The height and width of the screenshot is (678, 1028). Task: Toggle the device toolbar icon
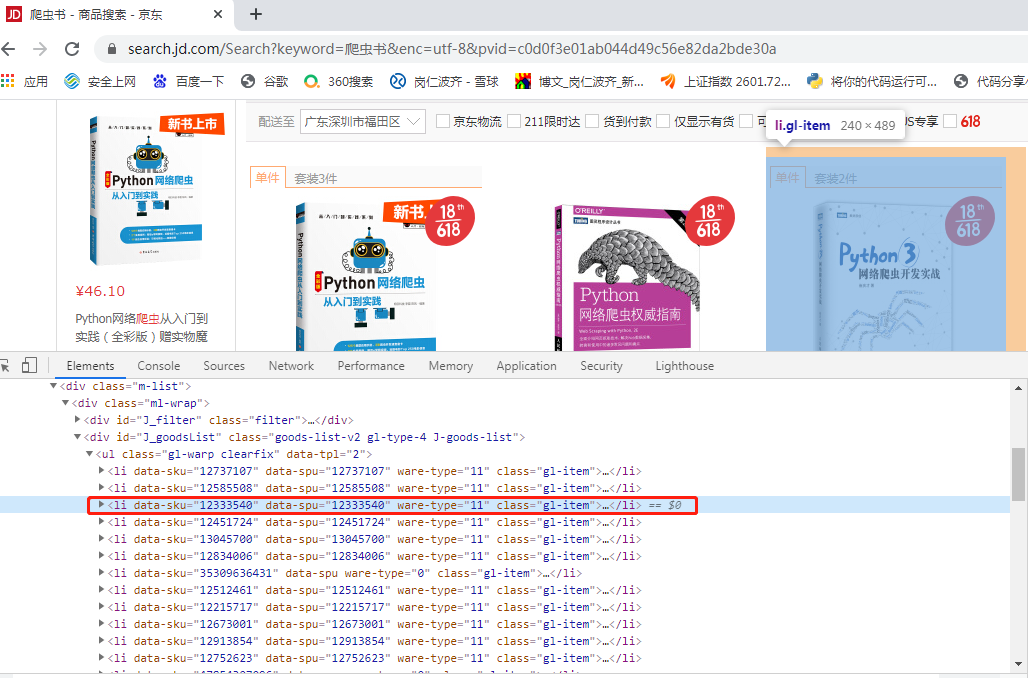30,365
